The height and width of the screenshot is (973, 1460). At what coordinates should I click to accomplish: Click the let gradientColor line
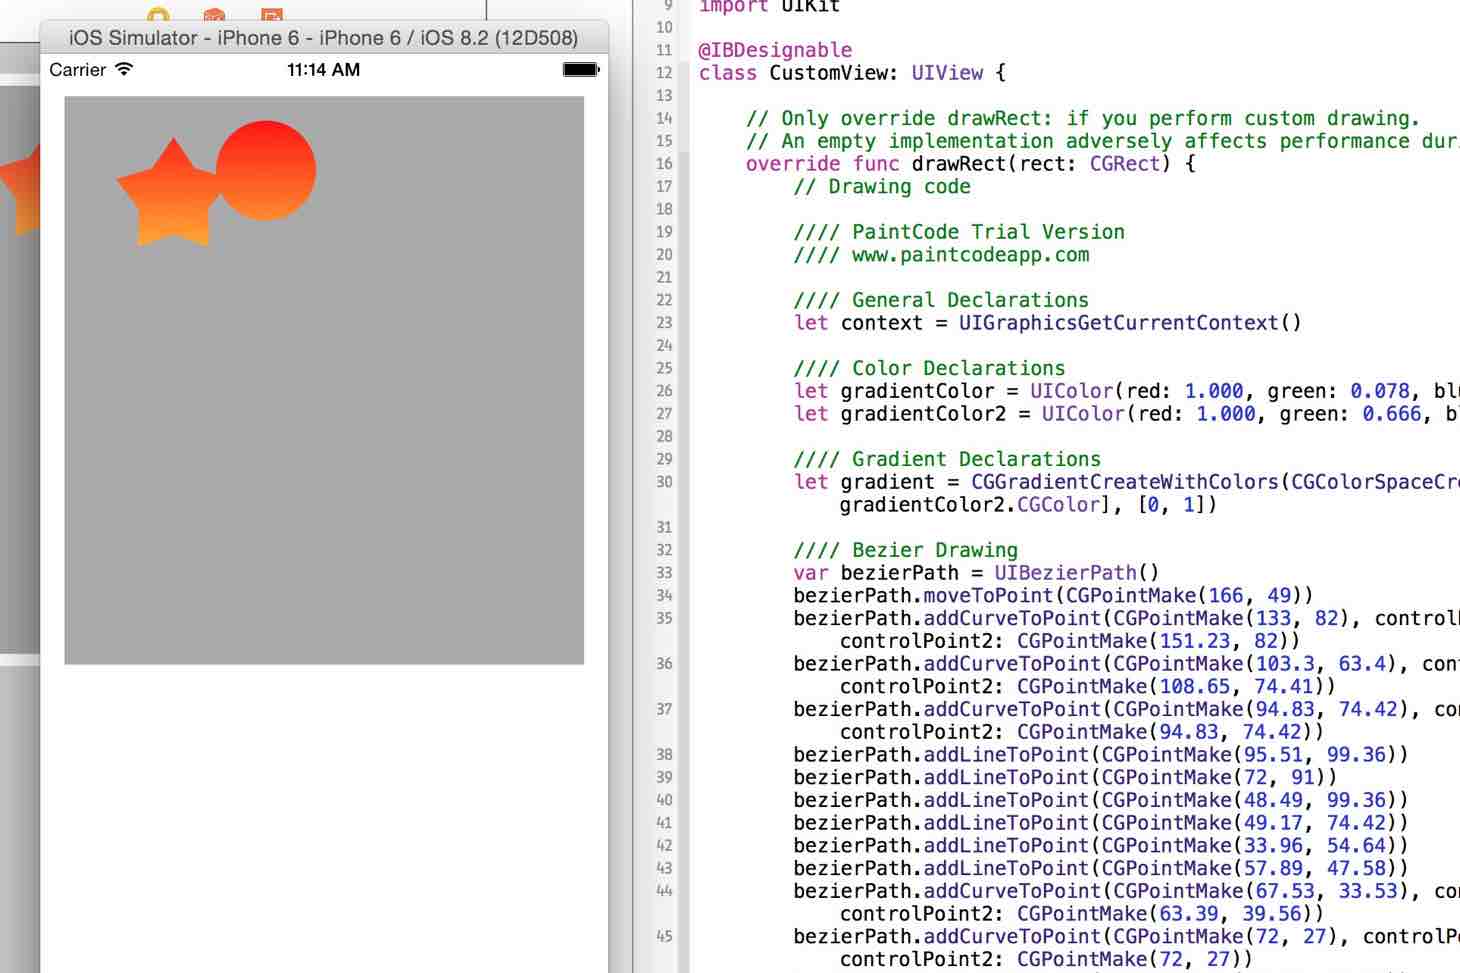click(1126, 391)
